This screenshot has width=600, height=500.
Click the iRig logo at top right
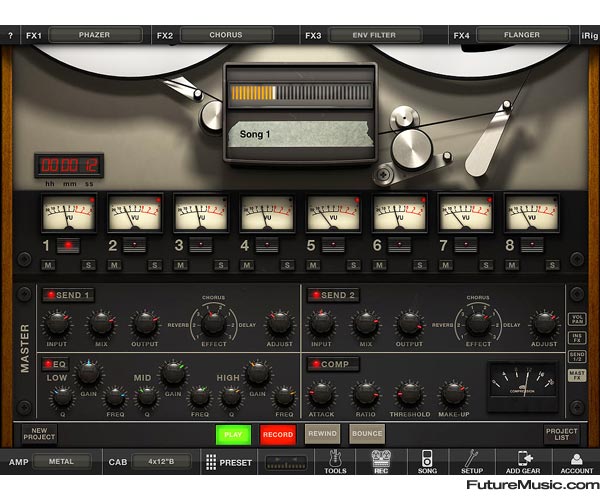(589, 36)
